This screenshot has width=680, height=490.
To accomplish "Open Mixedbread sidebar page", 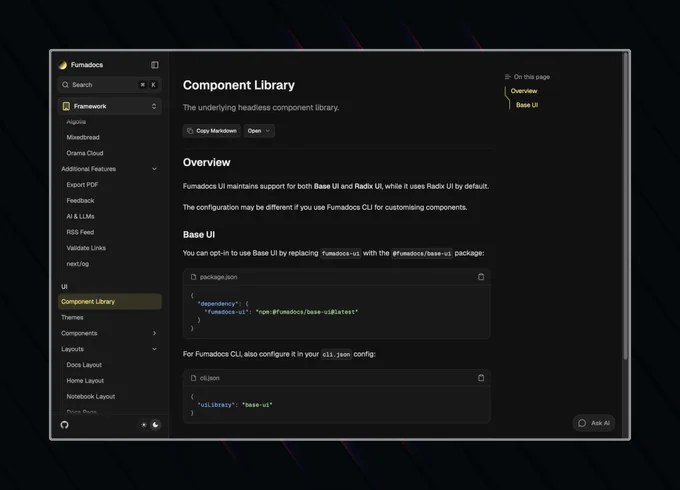I will coord(83,137).
